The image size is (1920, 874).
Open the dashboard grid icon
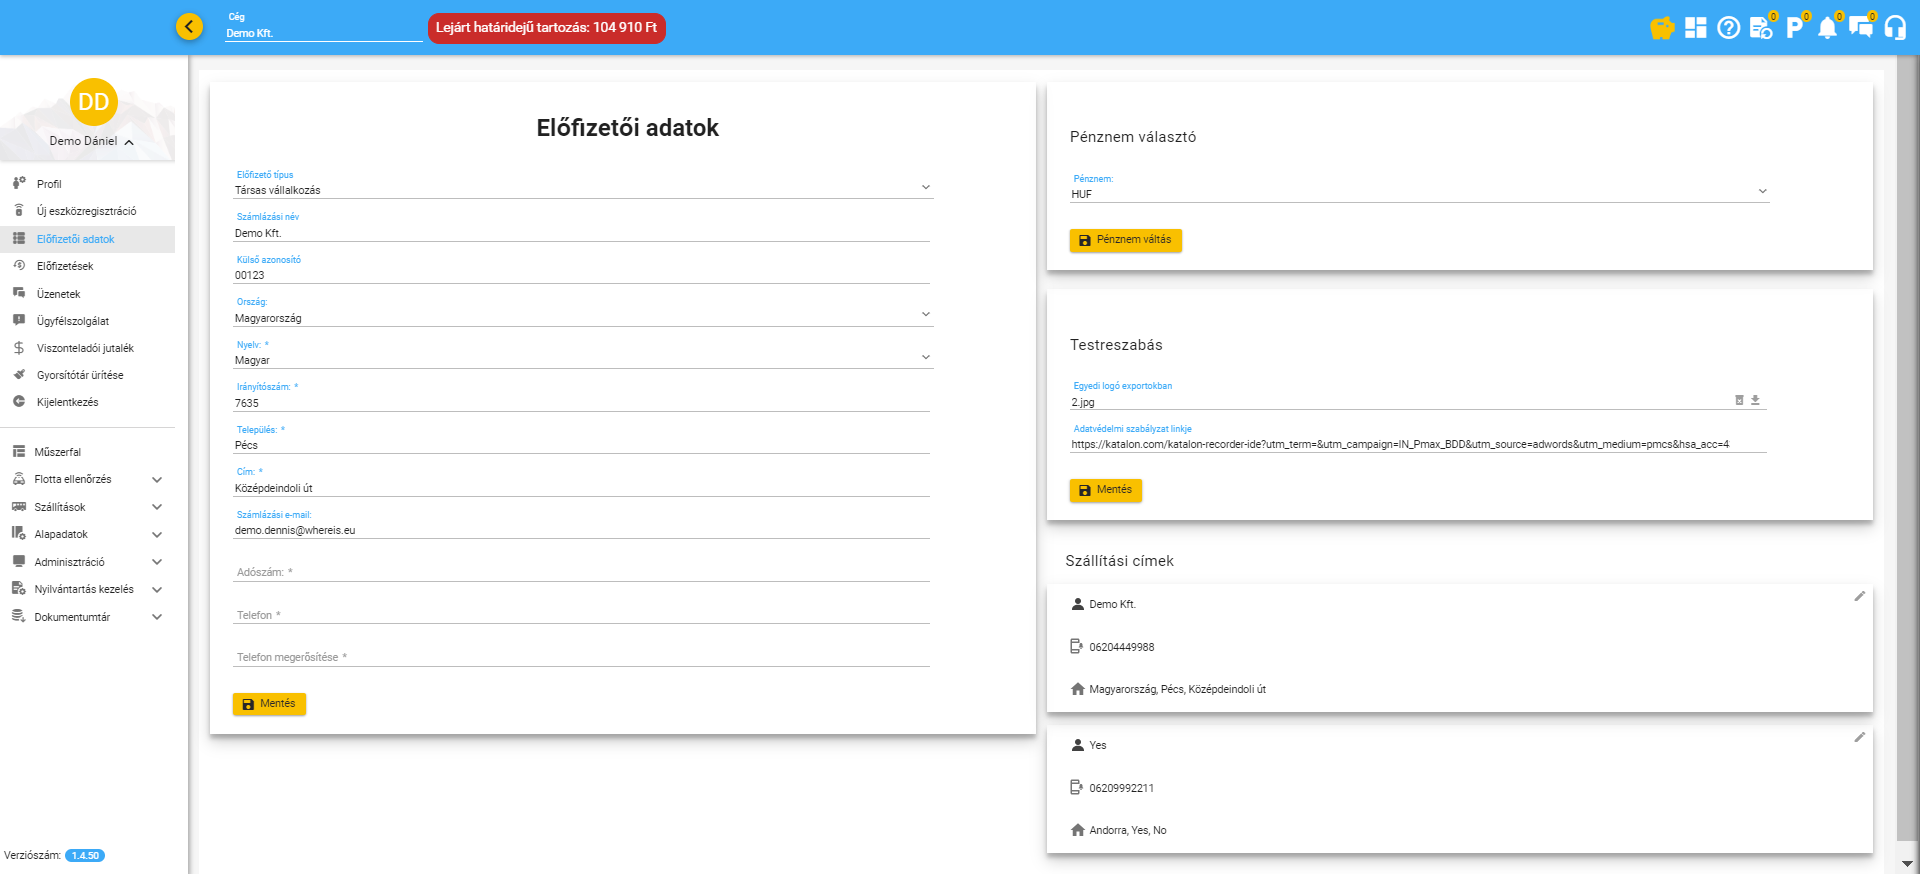coord(1695,28)
